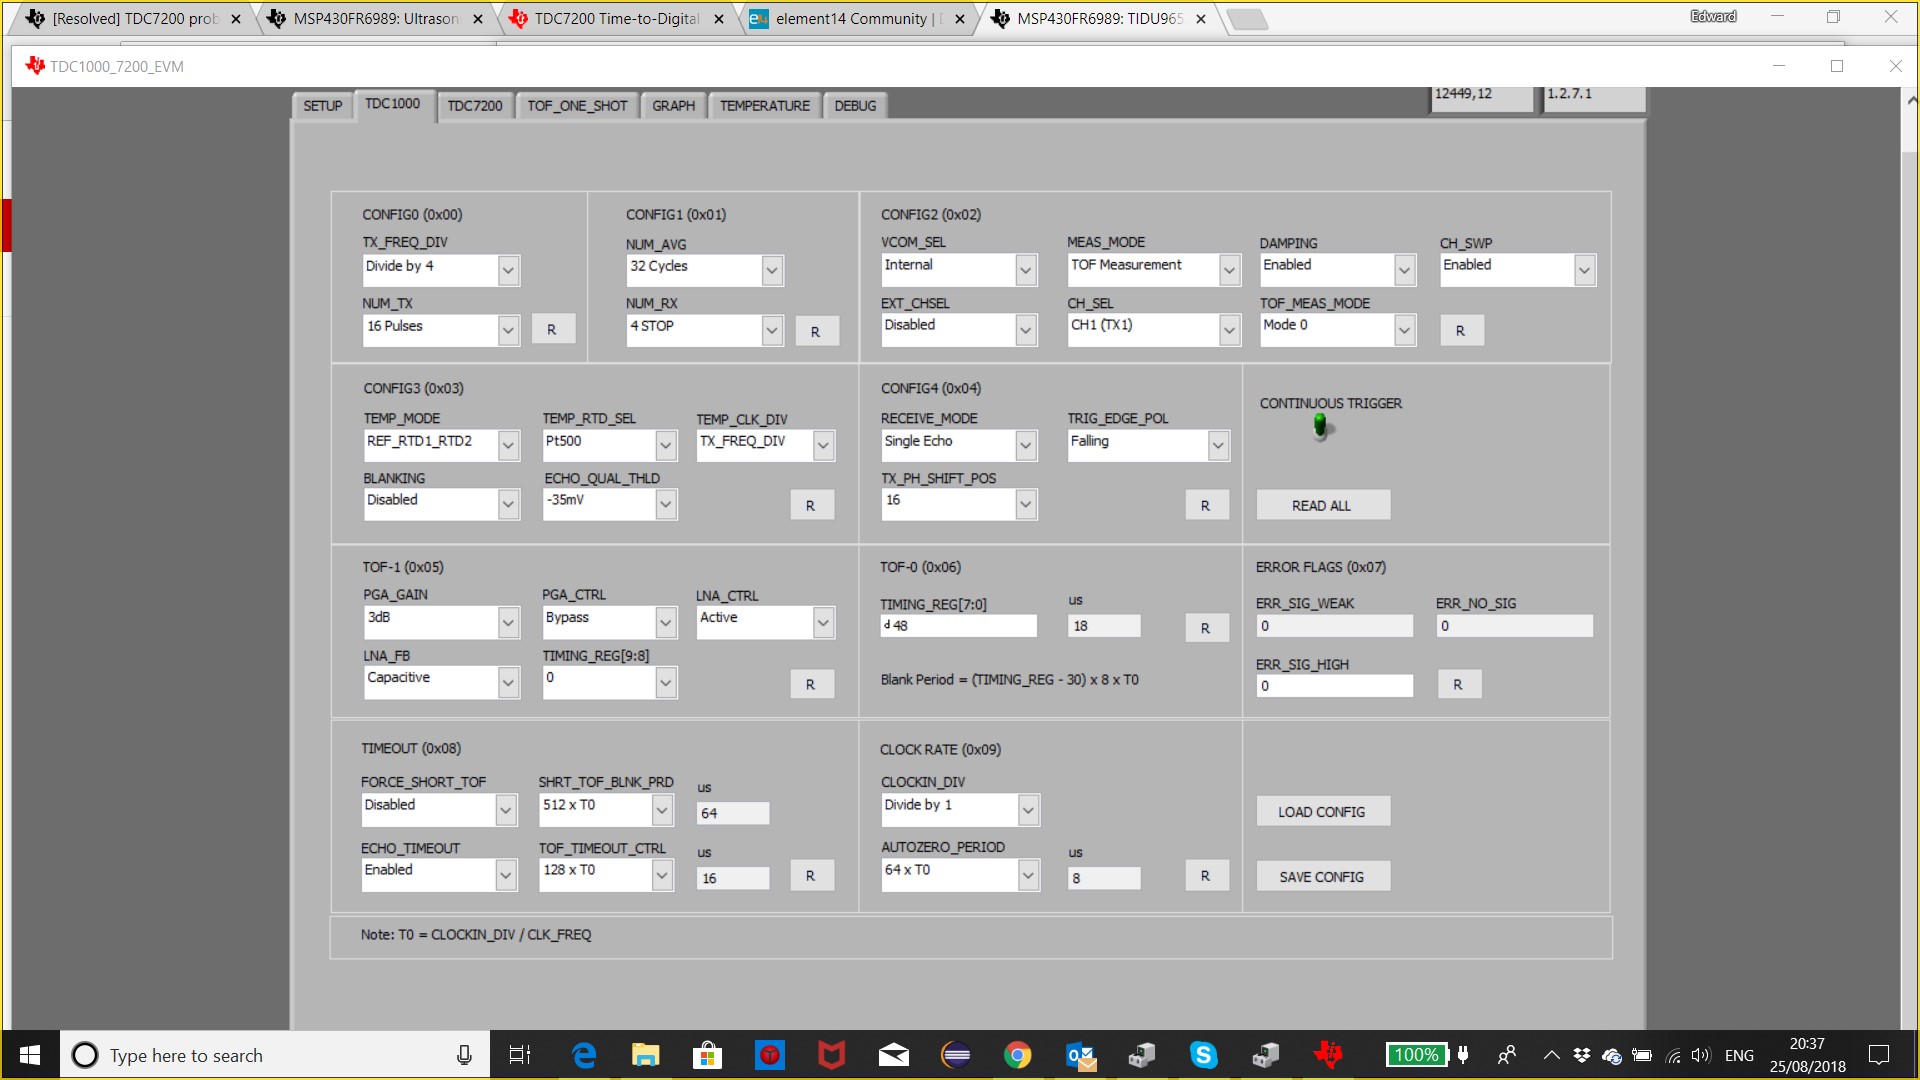The width and height of the screenshot is (1920, 1080).
Task: Click the ERR_SIG_HIGH value field
Action: tap(1335, 685)
